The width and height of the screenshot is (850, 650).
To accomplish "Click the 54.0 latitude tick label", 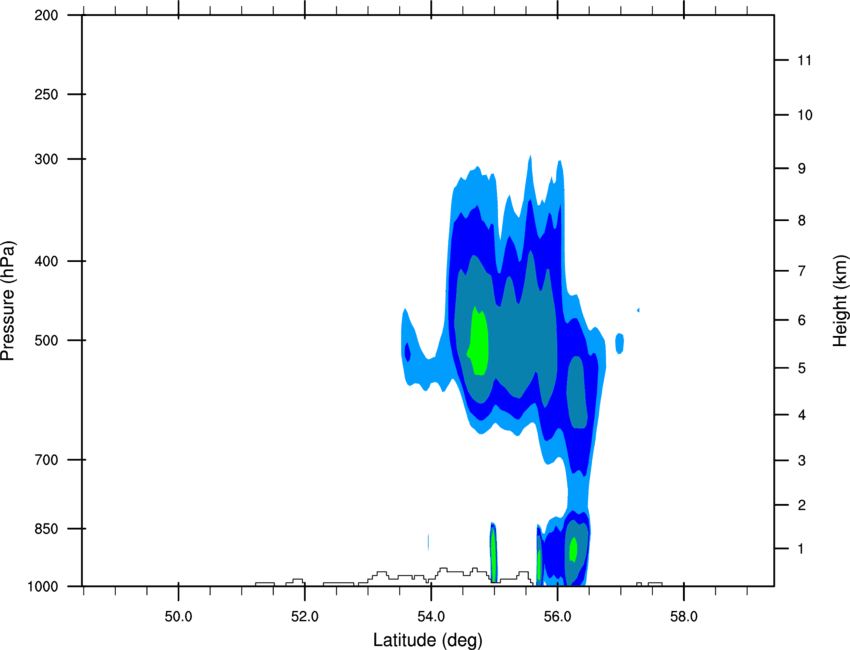I will pyautogui.click(x=431, y=616).
